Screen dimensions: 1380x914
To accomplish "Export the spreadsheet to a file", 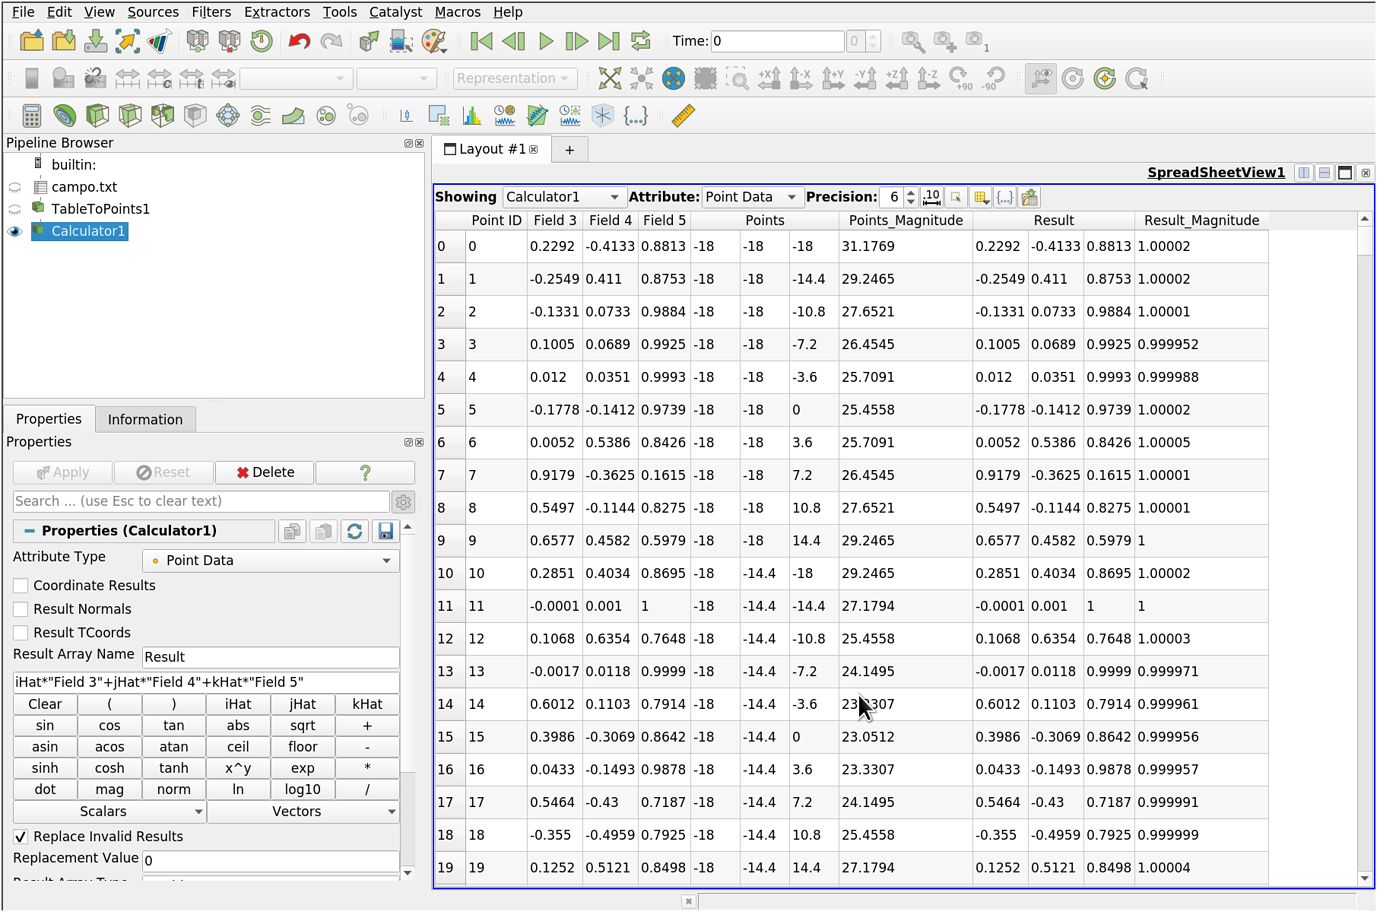I will (1028, 197).
